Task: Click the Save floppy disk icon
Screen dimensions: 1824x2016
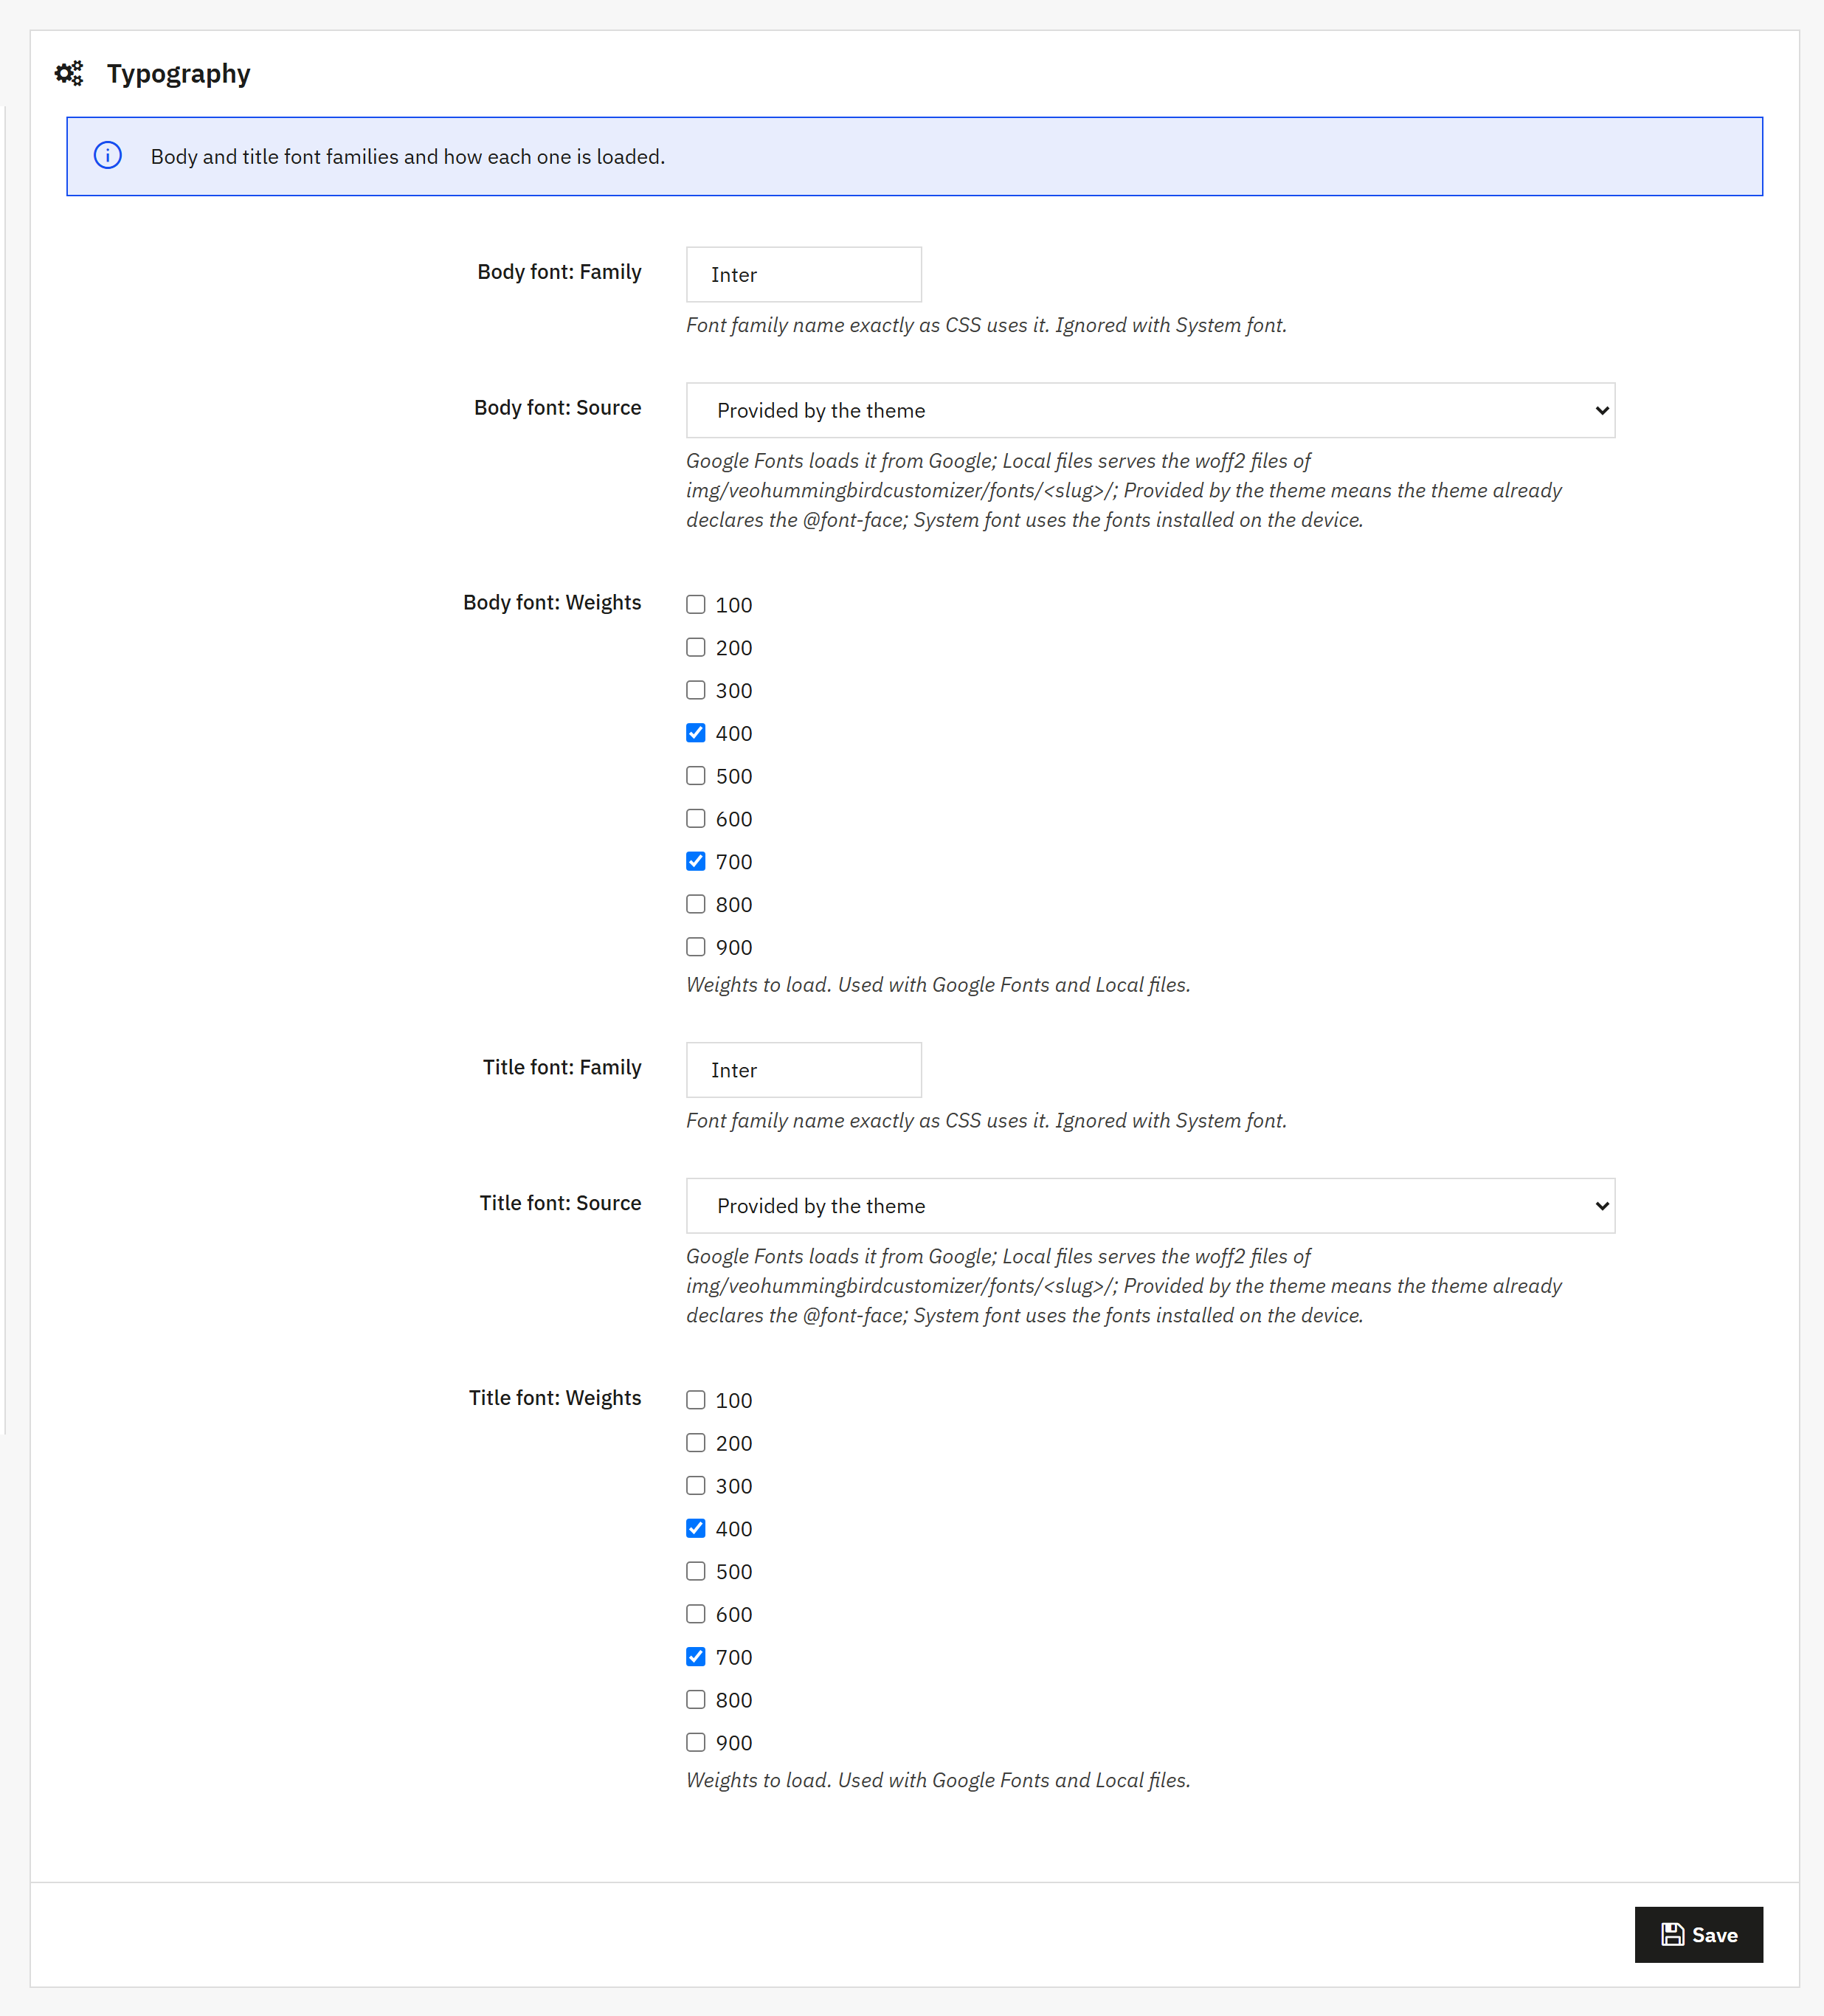Action: coord(1672,1934)
